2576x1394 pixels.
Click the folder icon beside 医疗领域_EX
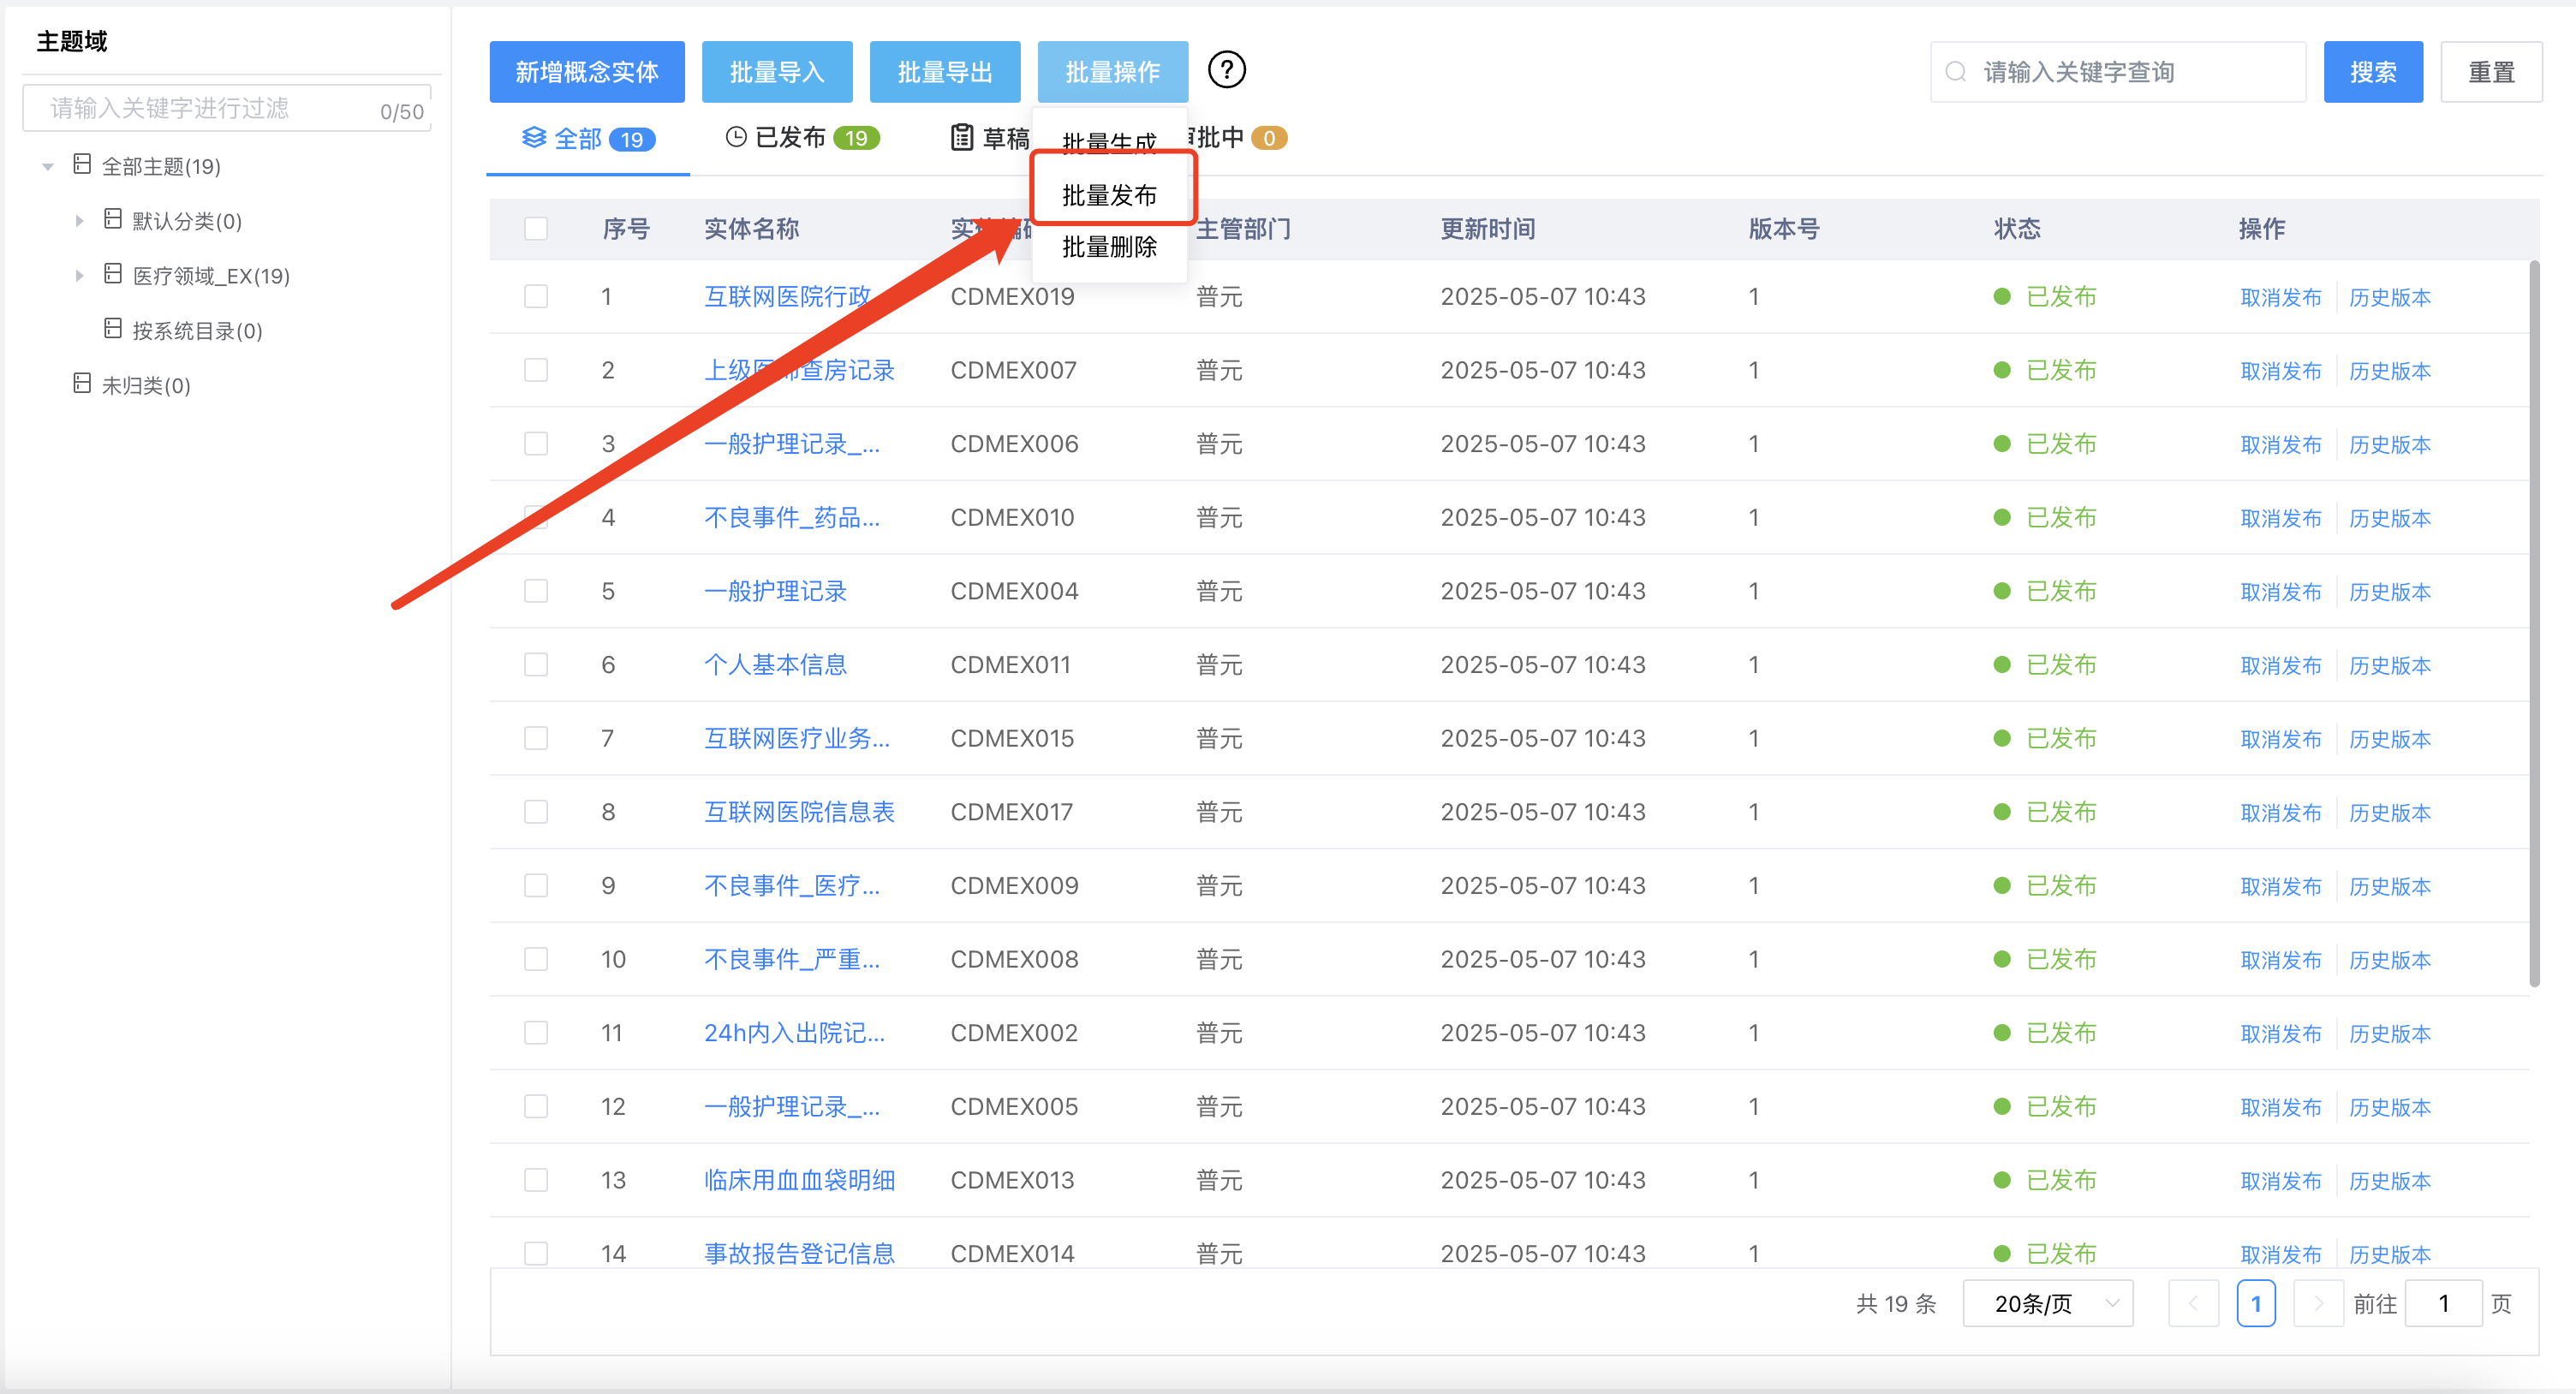(x=112, y=273)
